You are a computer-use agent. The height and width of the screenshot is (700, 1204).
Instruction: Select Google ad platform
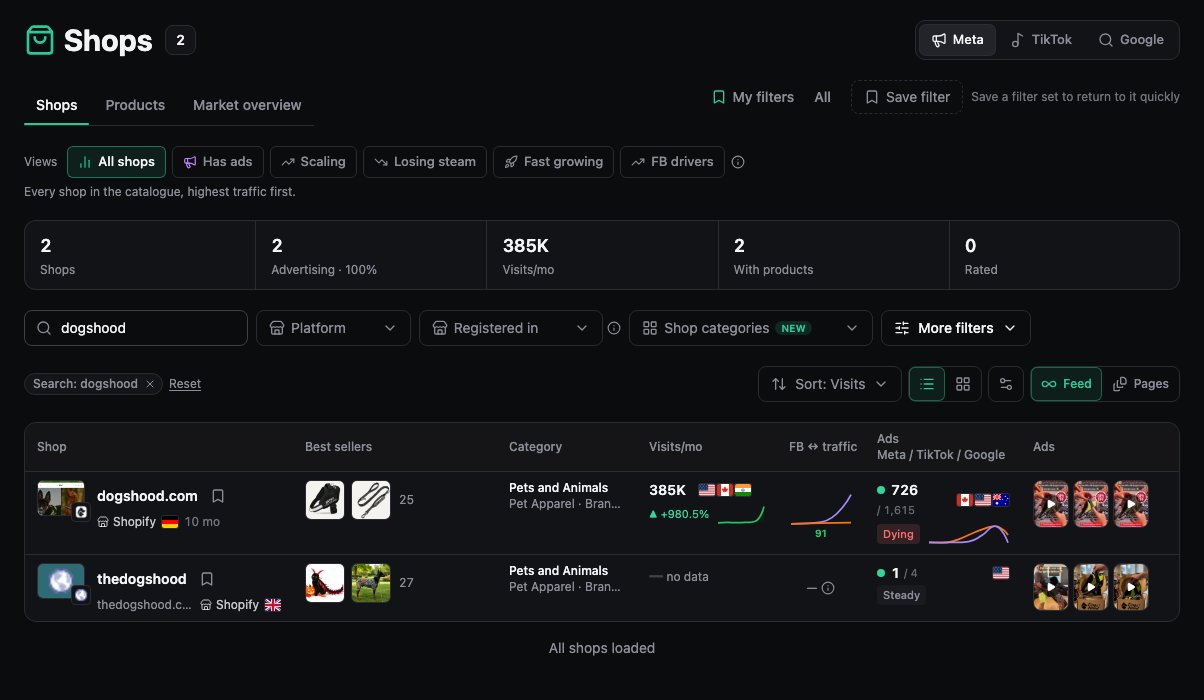[x=1131, y=40]
